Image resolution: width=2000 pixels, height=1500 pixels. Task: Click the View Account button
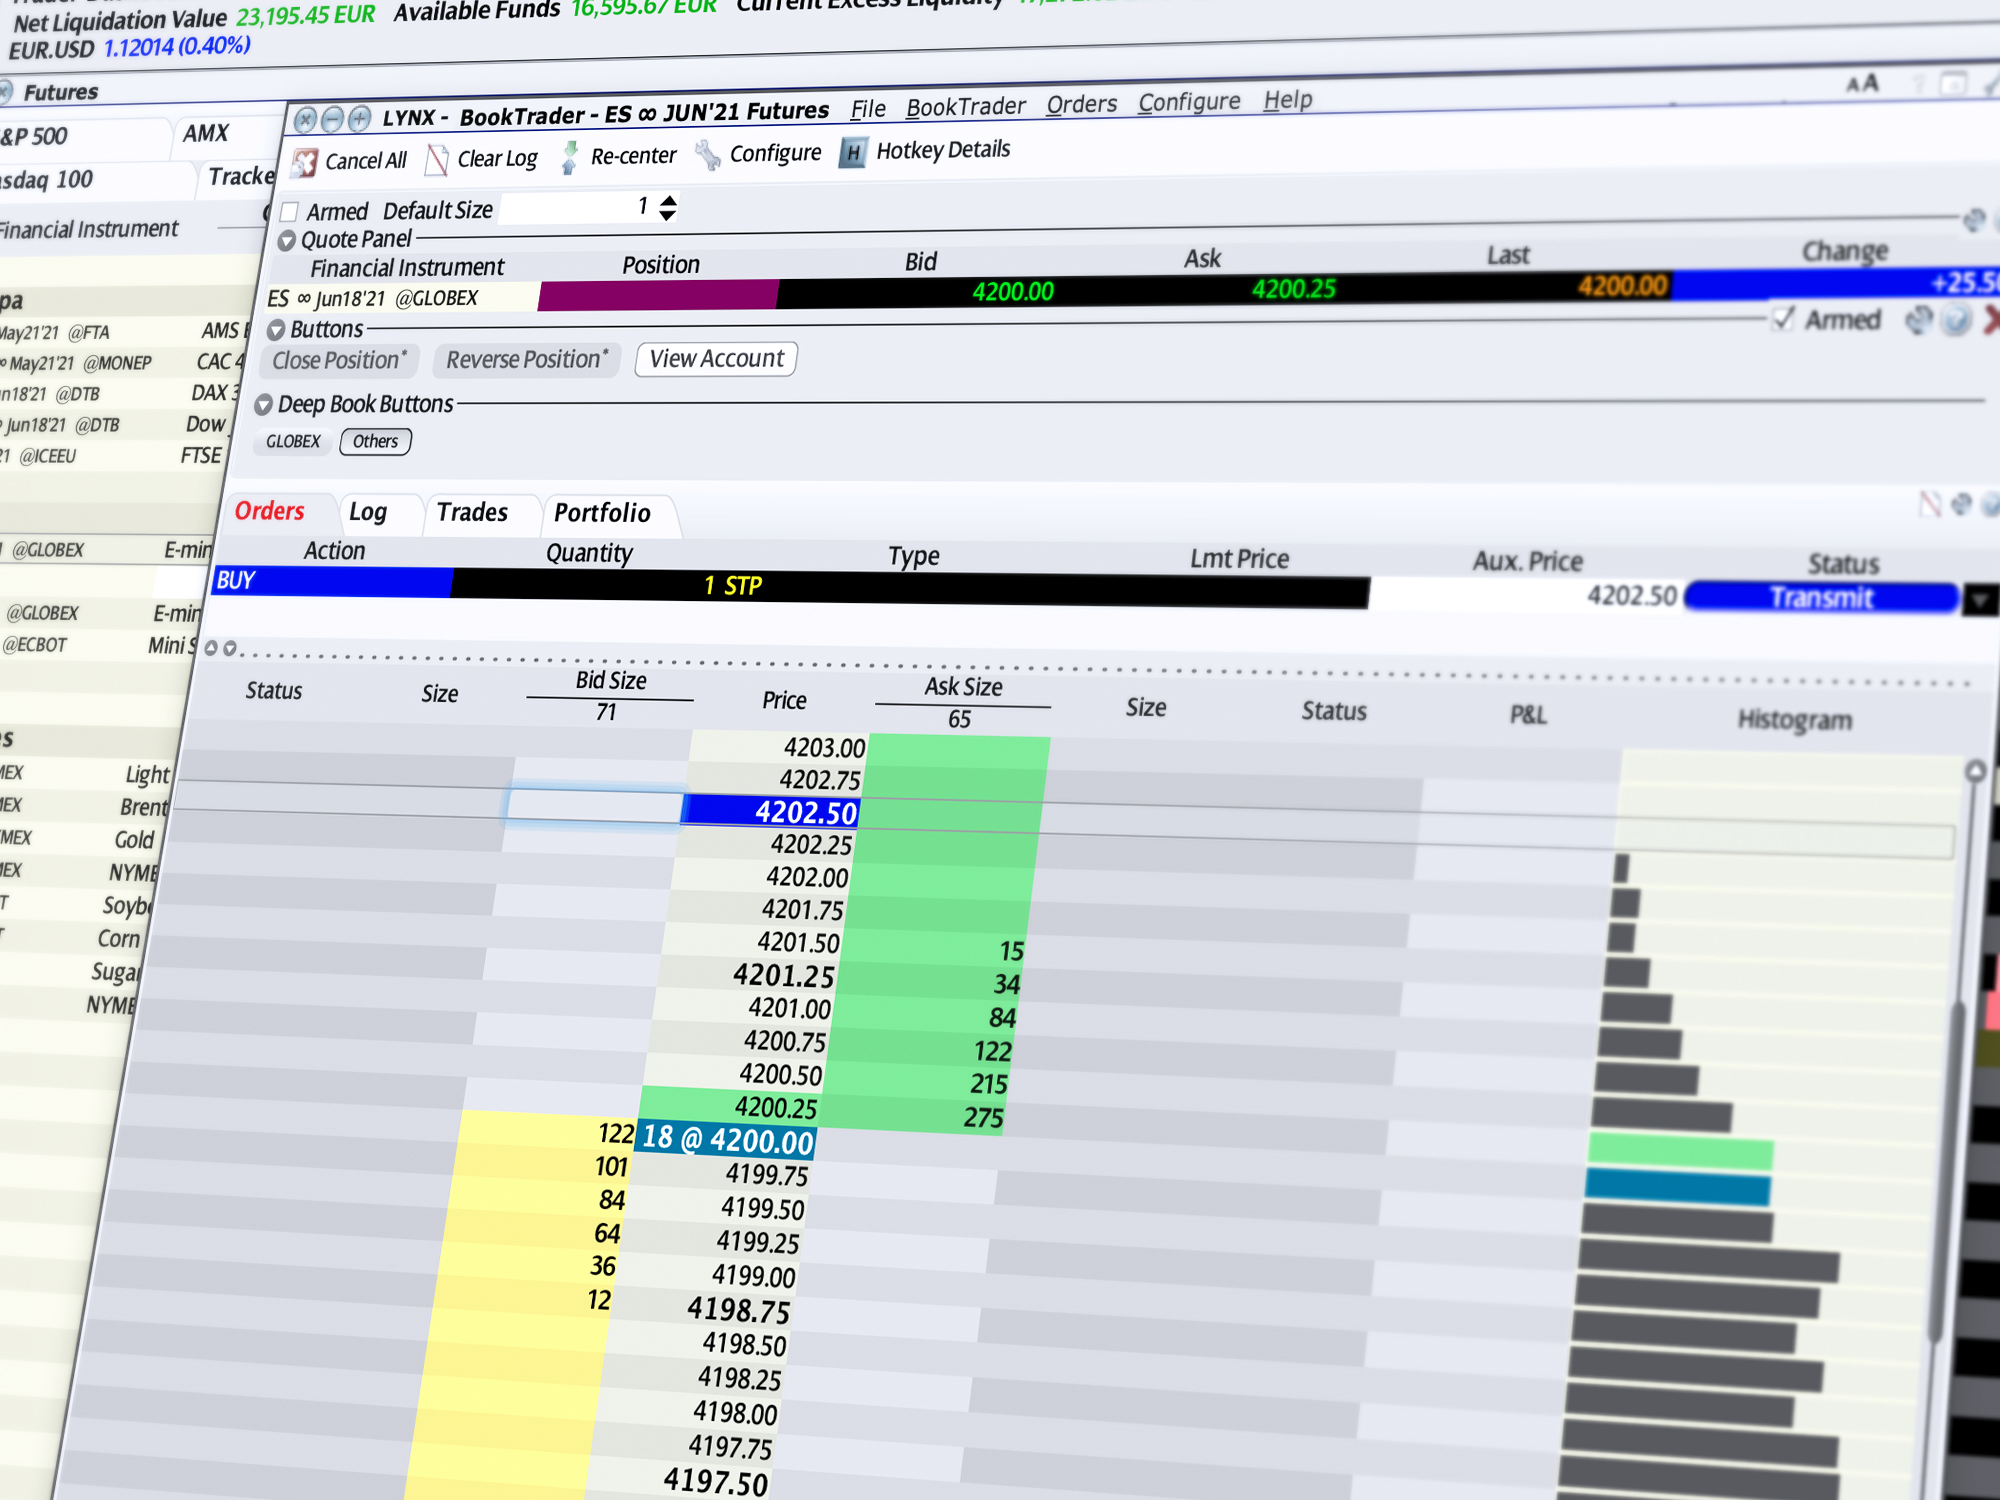pos(716,359)
